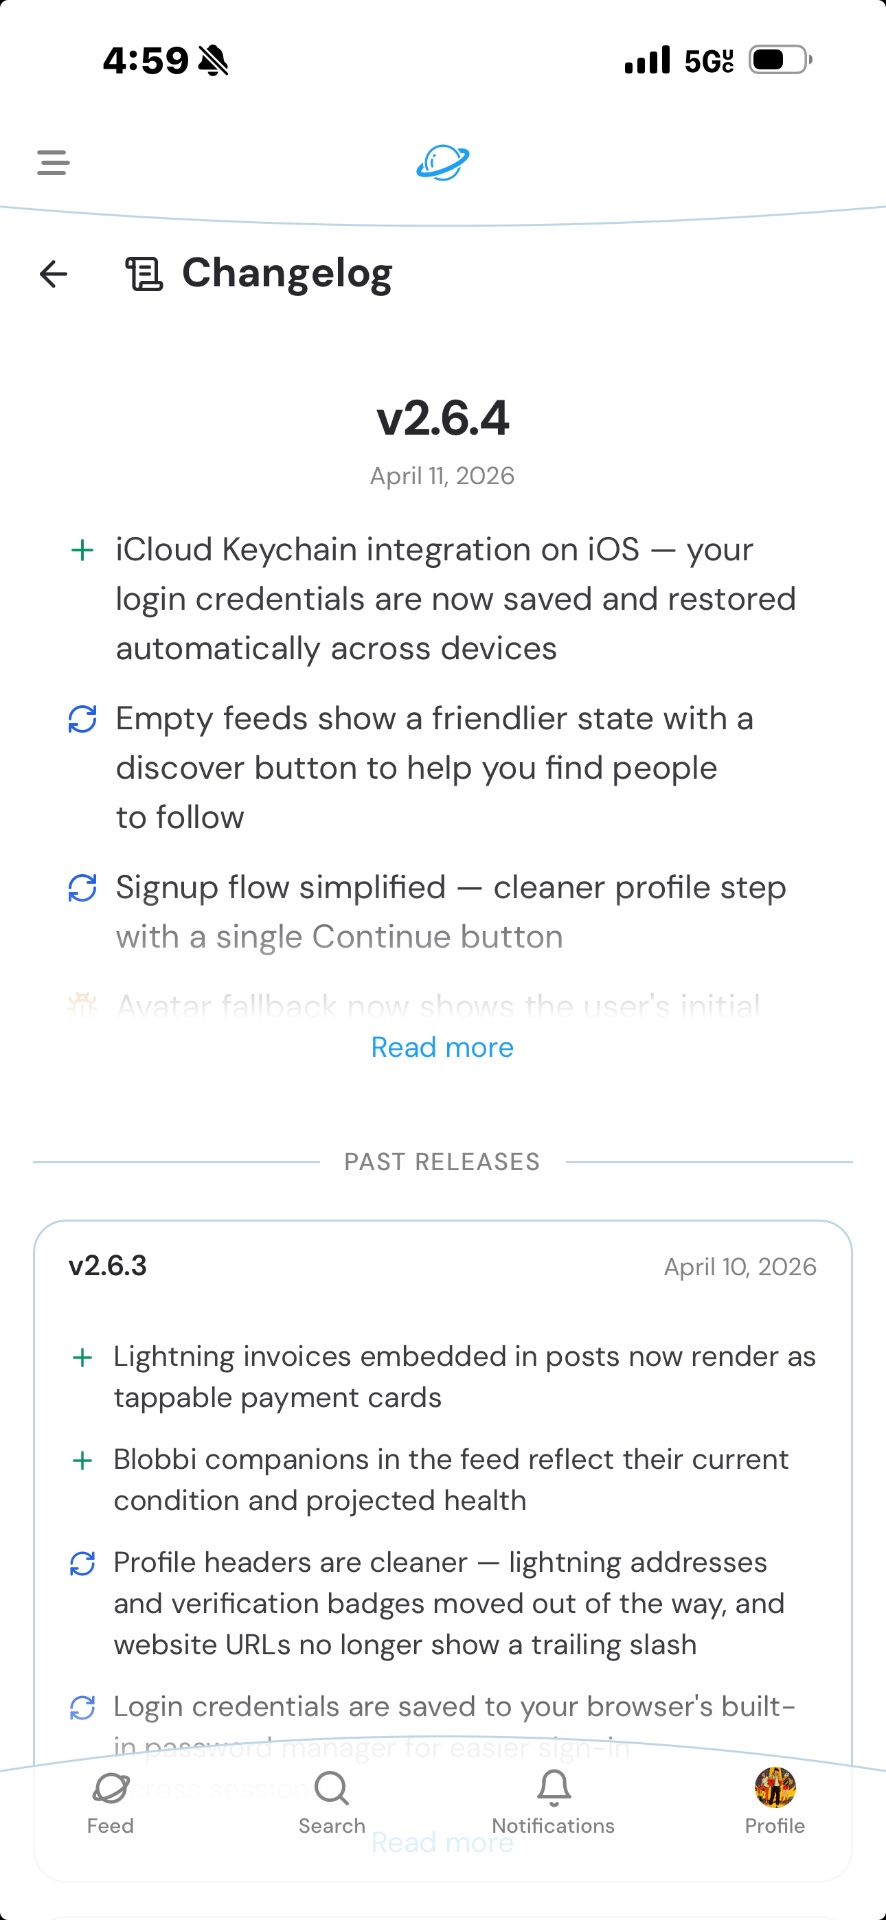Tap the planet logo icon
This screenshot has height=1920, width=886.
[x=443, y=162]
